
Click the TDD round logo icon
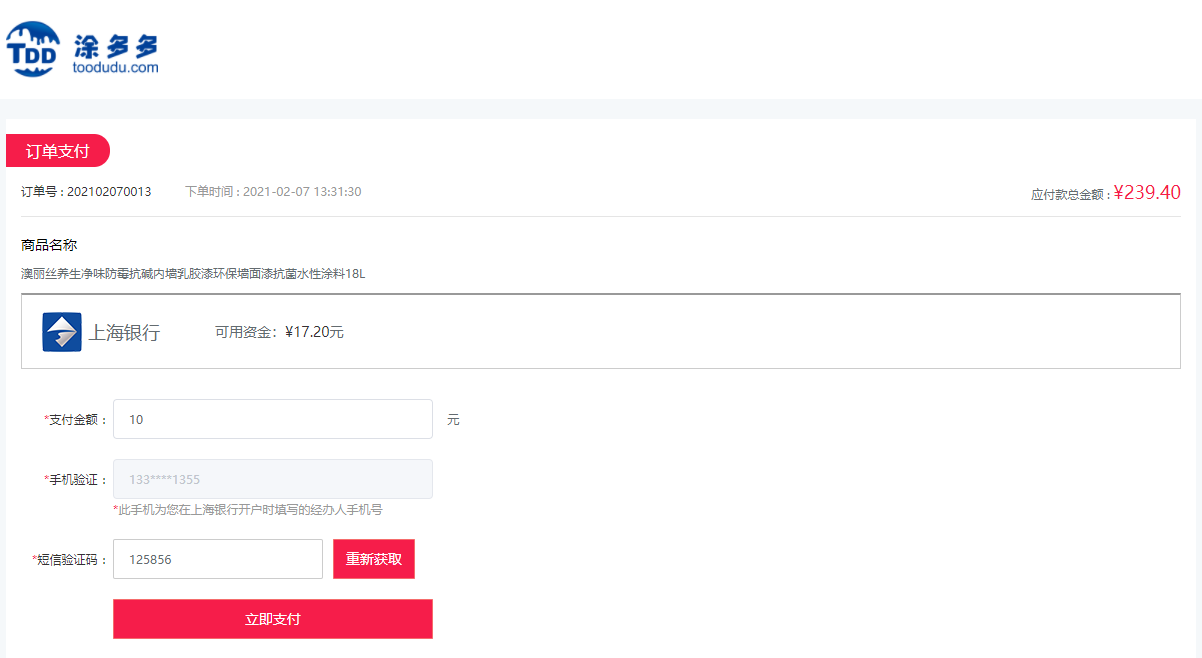tap(34, 49)
